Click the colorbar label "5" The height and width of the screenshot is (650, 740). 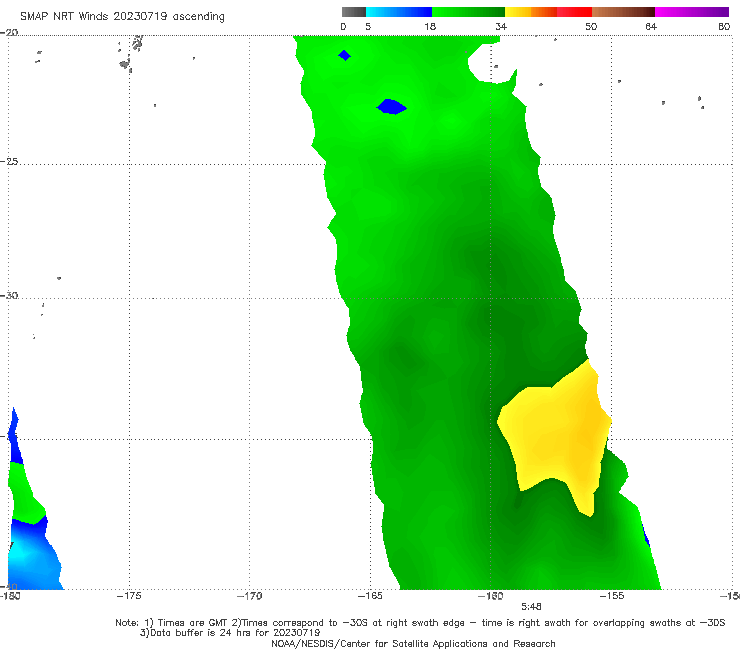pyautogui.click(x=368, y=27)
